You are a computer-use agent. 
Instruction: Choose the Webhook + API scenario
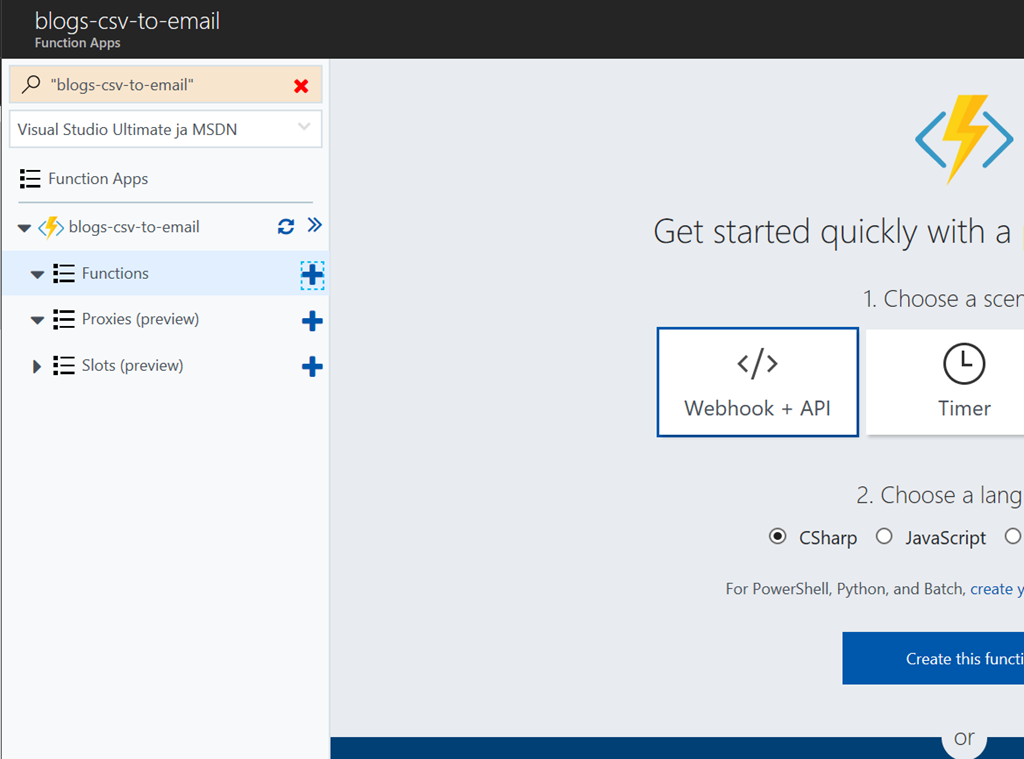pyautogui.click(x=757, y=382)
